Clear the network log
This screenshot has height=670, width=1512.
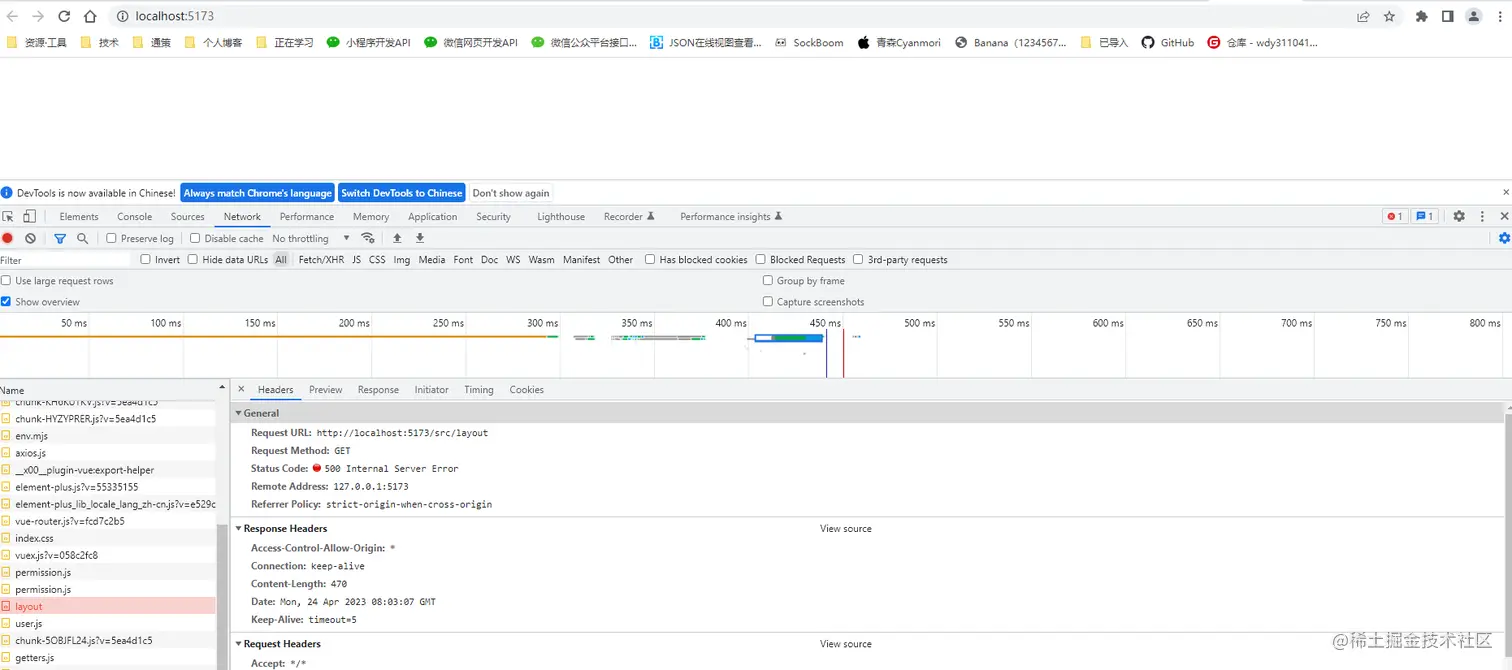click(31, 238)
